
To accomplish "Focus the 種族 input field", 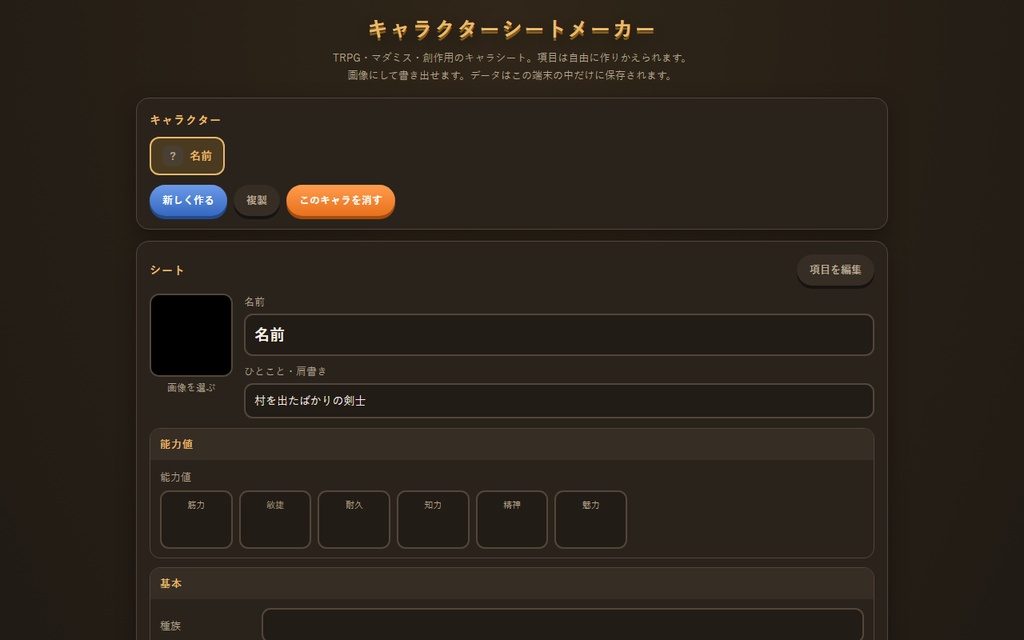I will tap(562, 625).
